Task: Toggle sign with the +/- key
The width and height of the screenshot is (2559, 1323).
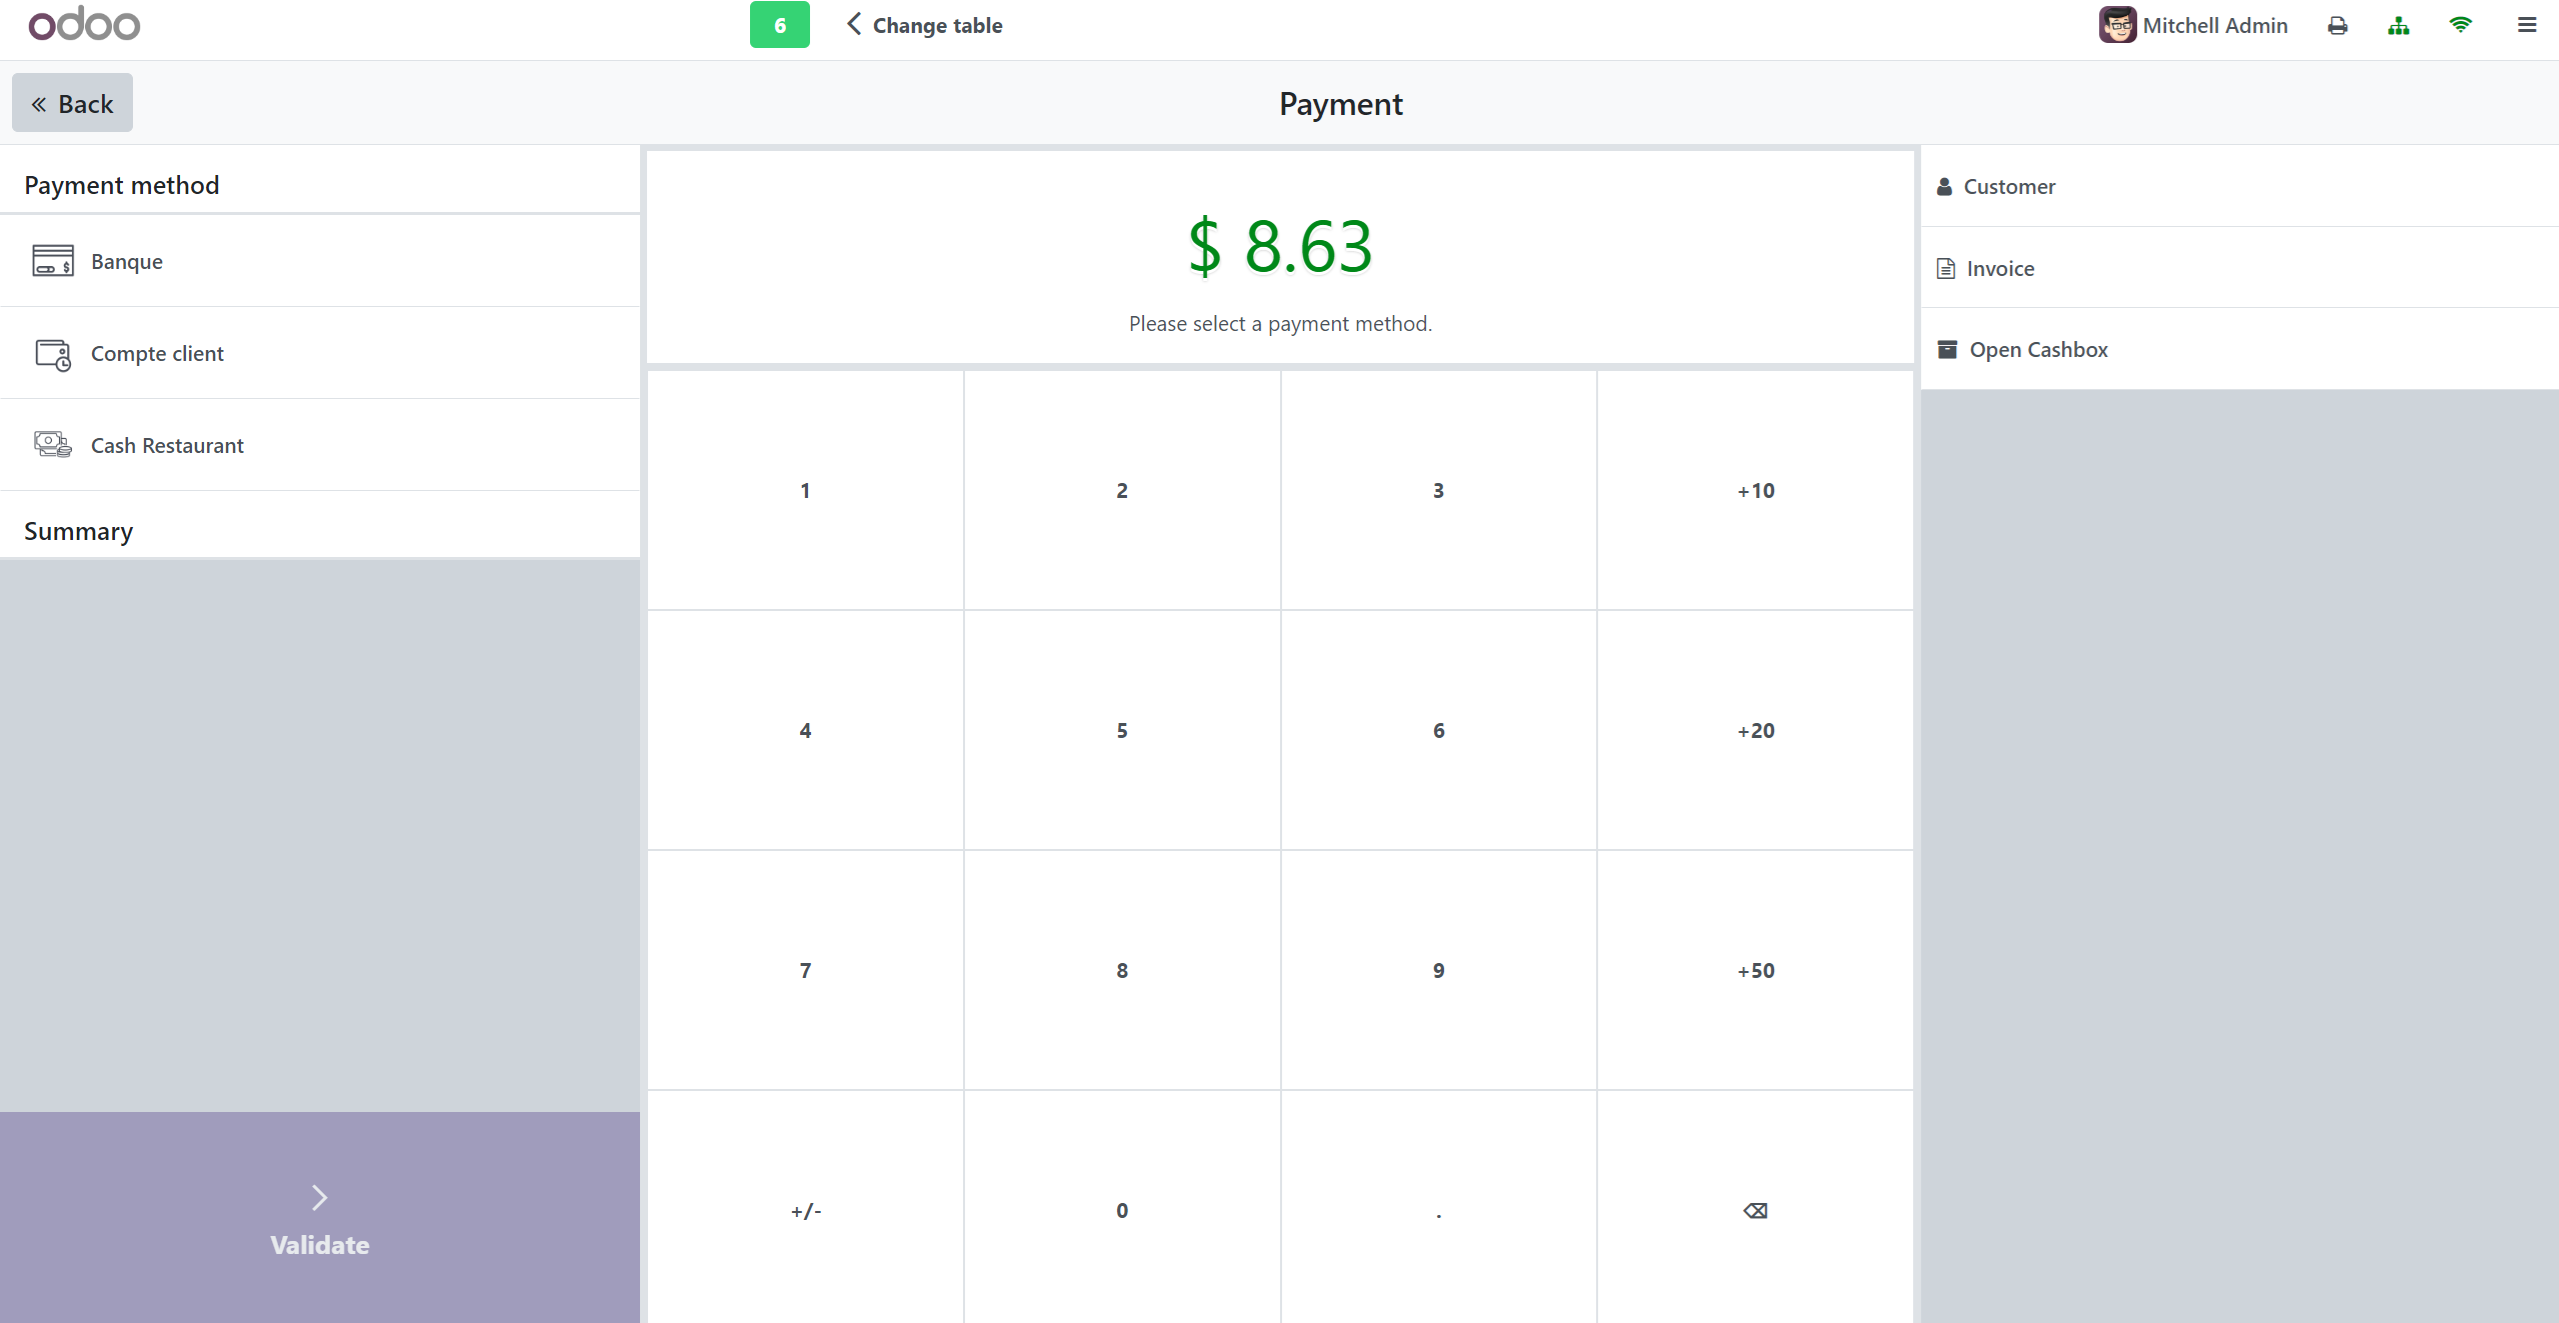Action: tap(805, 1209)
